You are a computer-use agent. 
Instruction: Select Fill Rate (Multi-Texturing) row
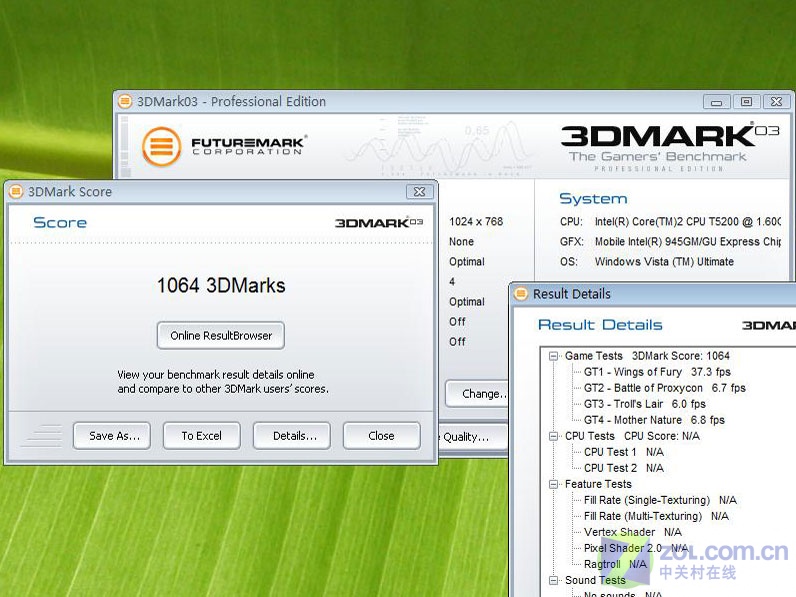(656, 516)
